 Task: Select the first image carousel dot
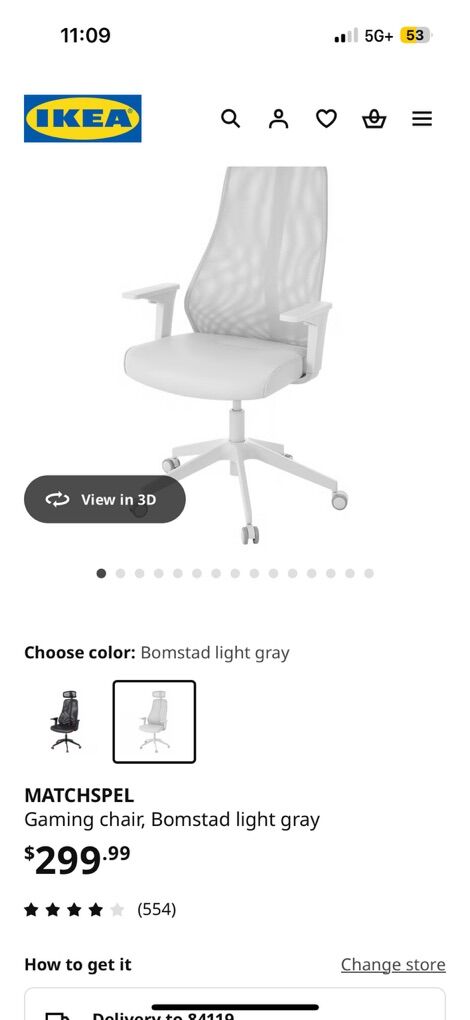tap(101, 573)
